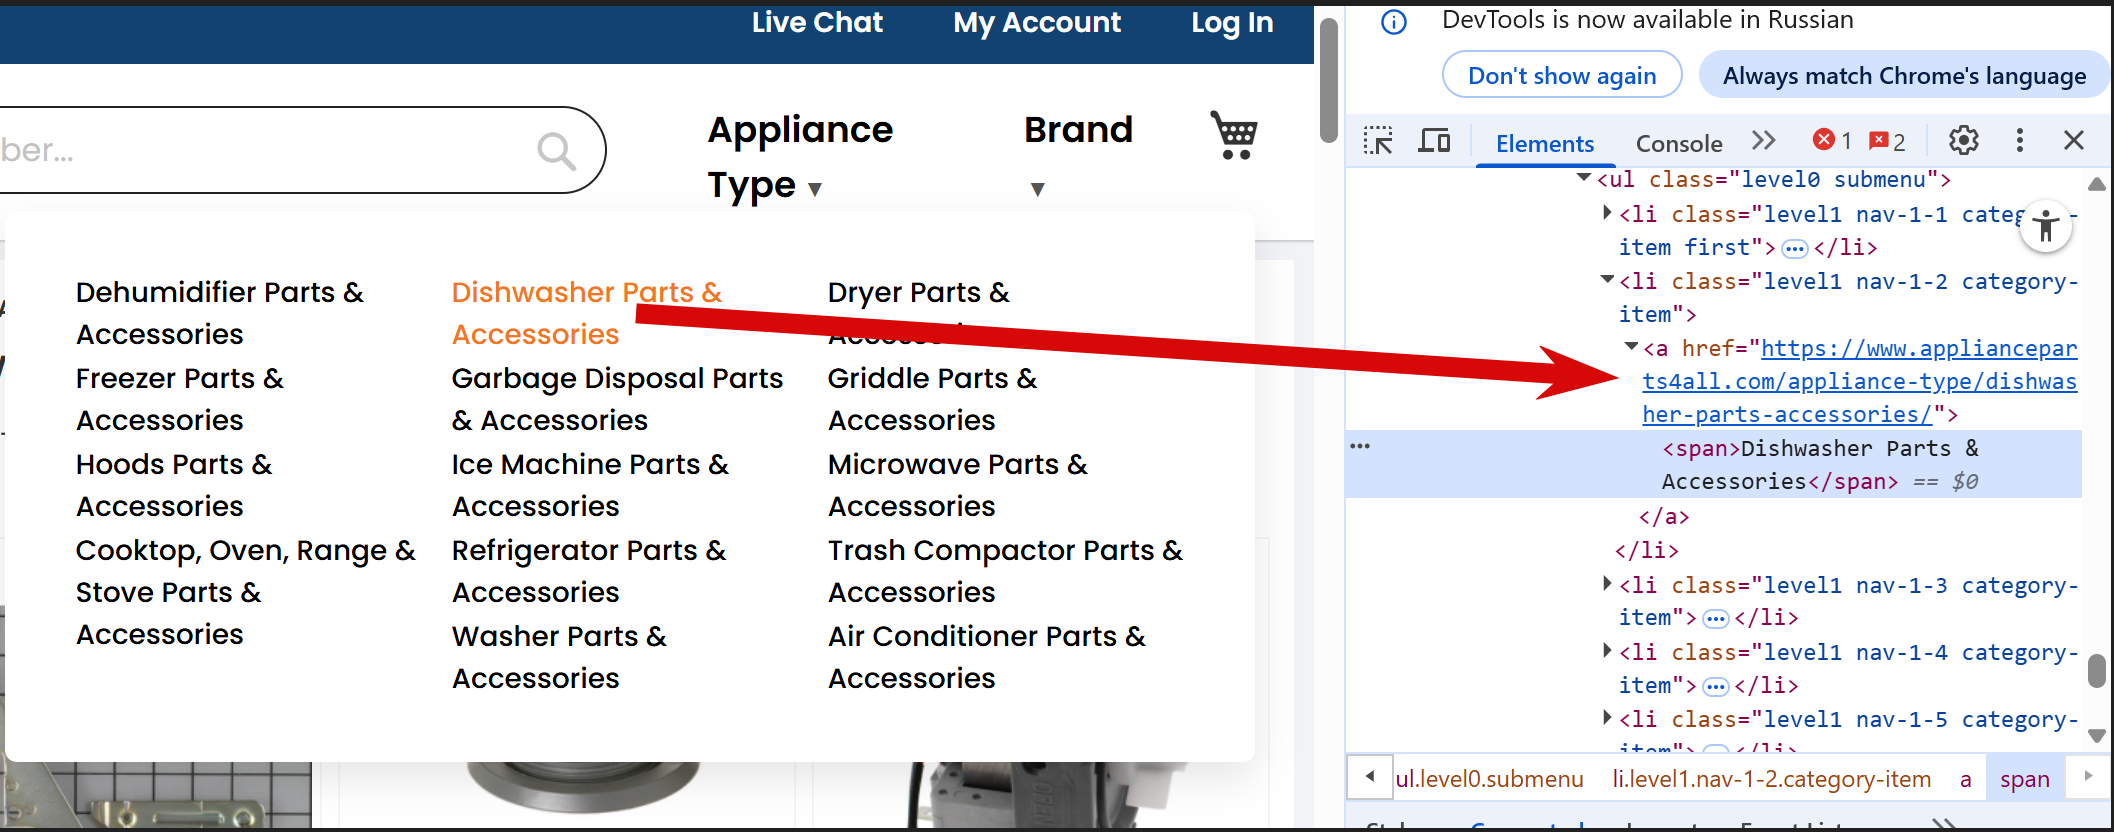Show more DevTools tabs chevron
Viewport: 2114px width, 832px height.
[1764, 141]
